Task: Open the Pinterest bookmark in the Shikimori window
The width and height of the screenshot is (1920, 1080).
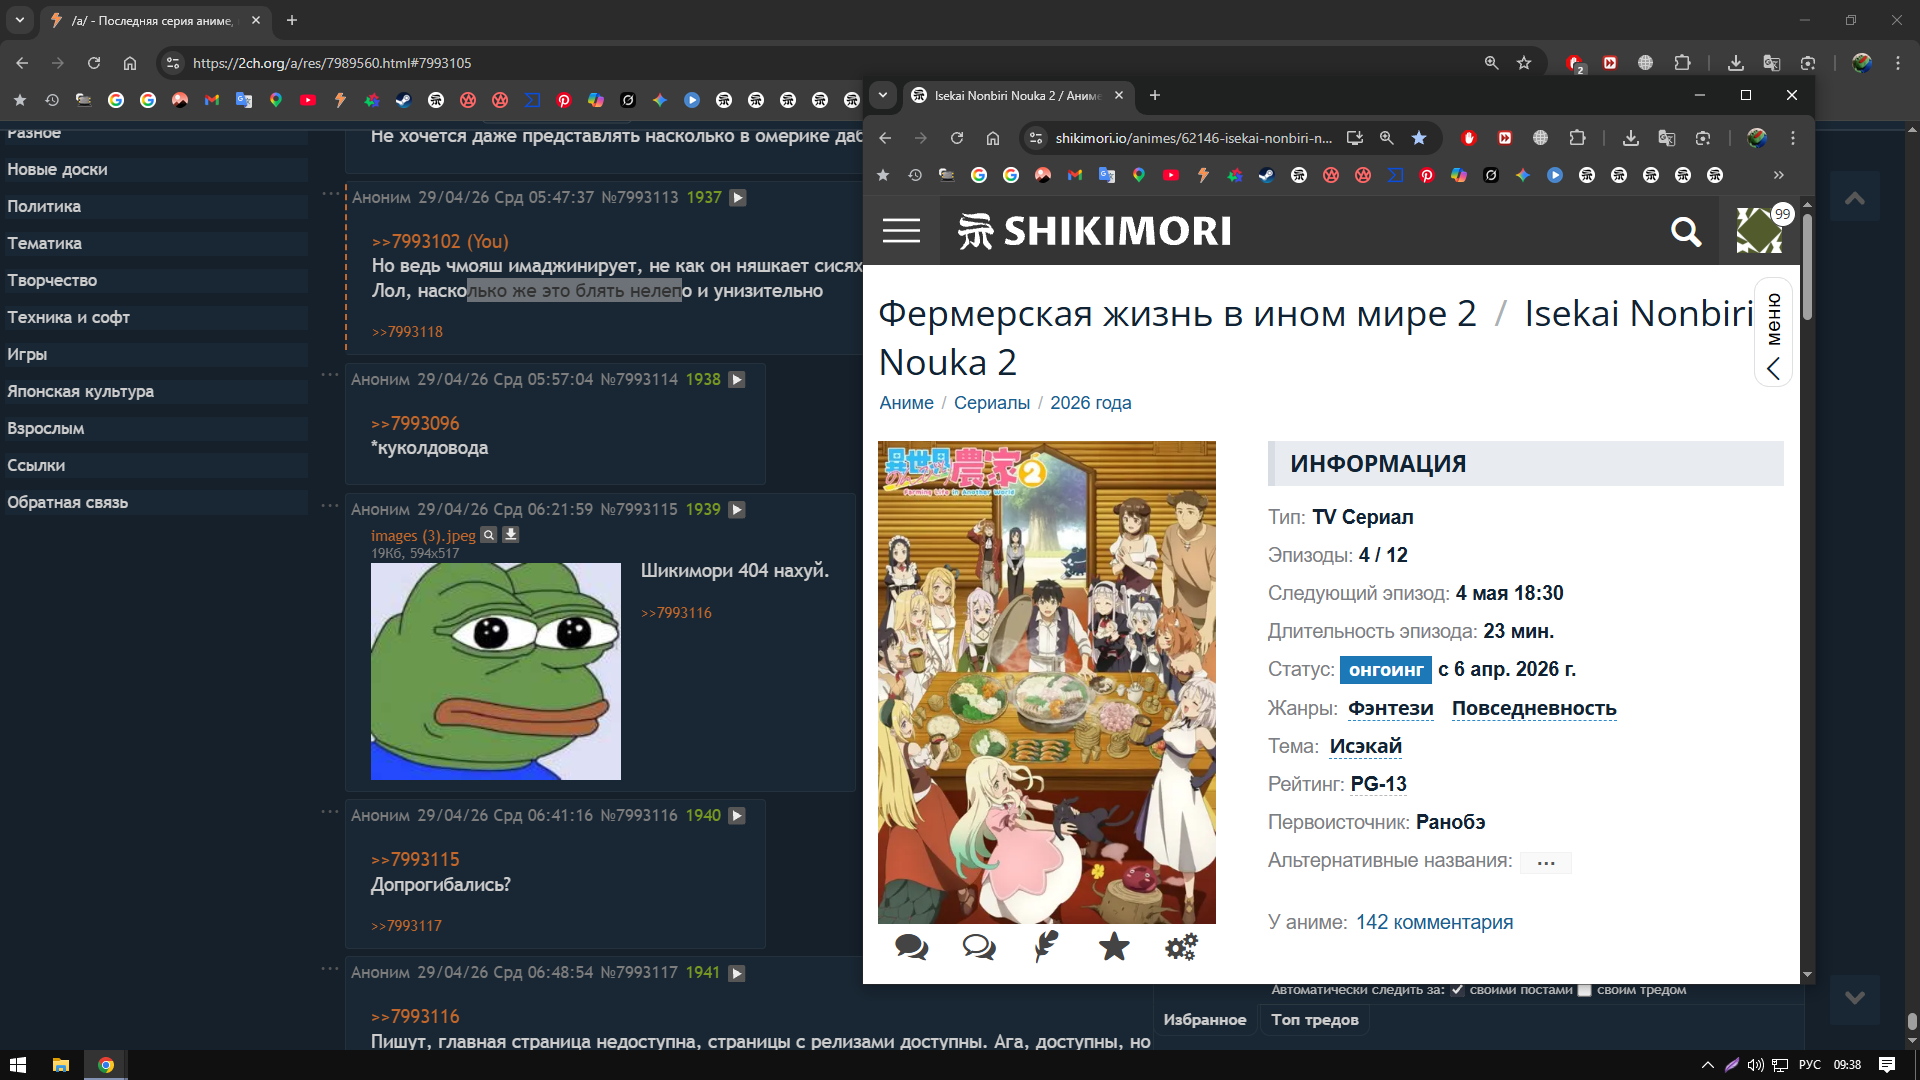Action: click(1427, 175)
